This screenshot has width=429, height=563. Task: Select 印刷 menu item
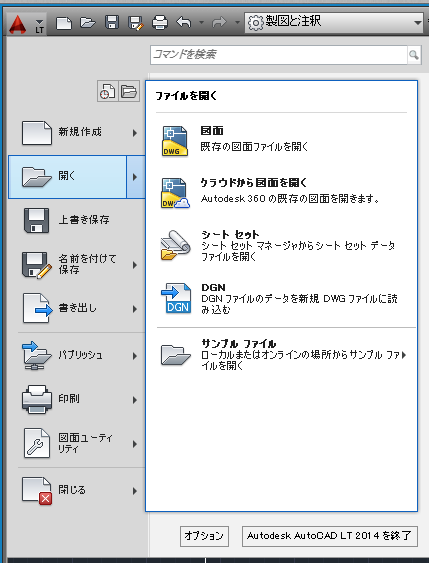click(76, 399)
